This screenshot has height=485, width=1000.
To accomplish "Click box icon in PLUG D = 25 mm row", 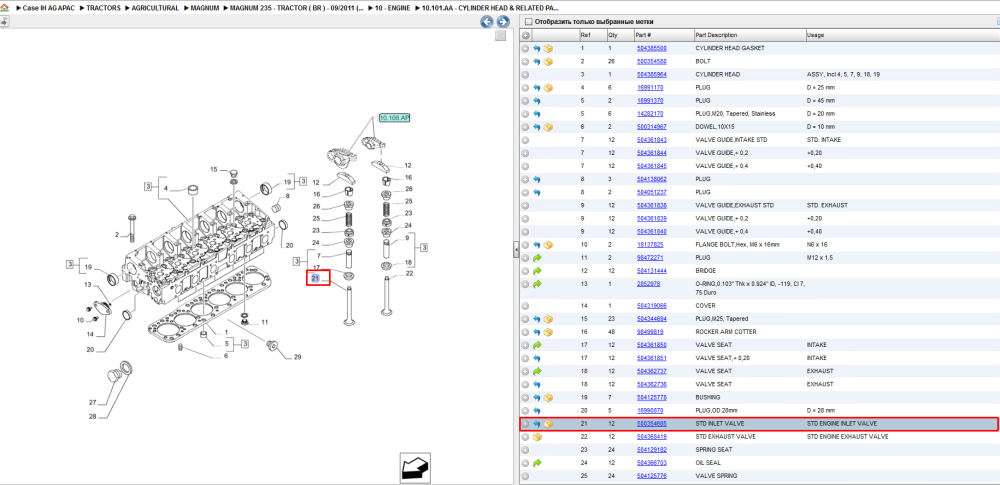I will pyautogui.click(x=548, y=87).
